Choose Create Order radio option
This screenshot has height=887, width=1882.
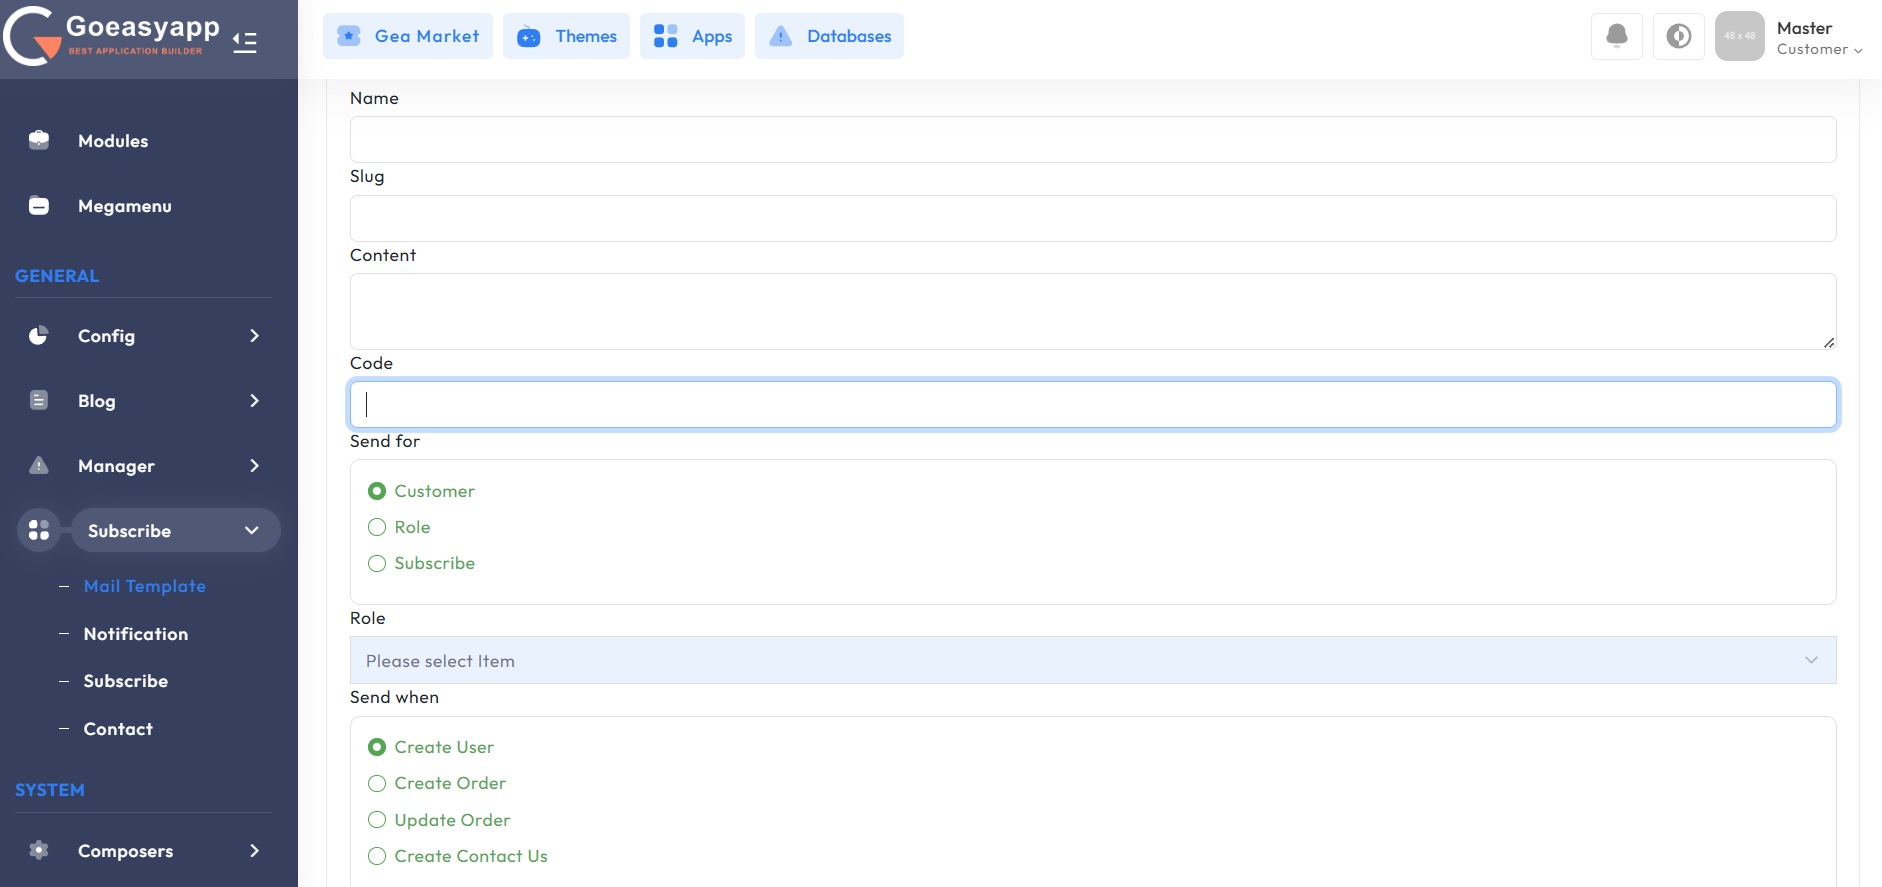(x=377, y=783)
